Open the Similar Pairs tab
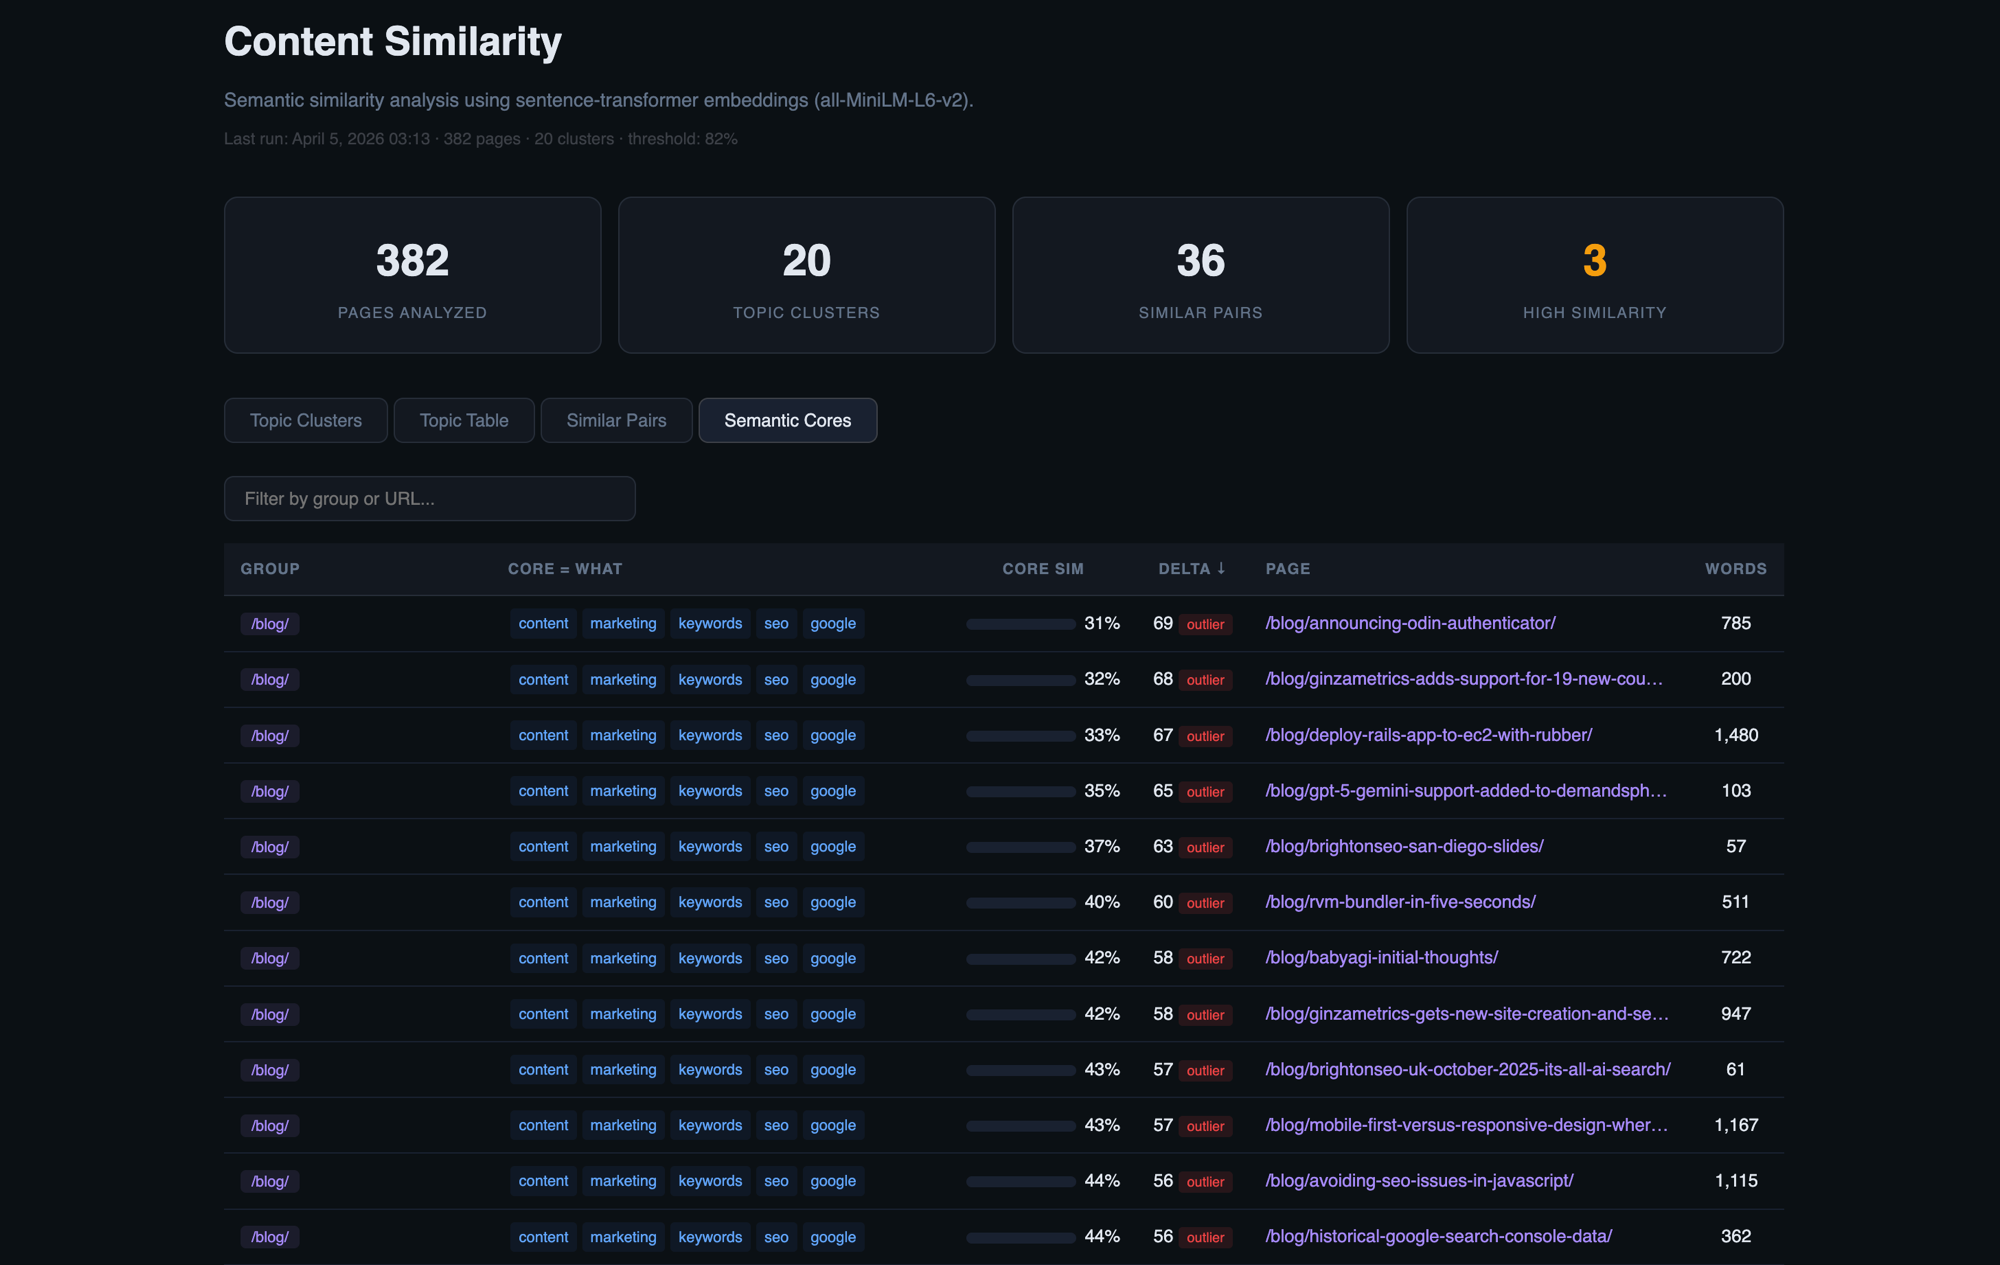 click(x=616, y=420)
